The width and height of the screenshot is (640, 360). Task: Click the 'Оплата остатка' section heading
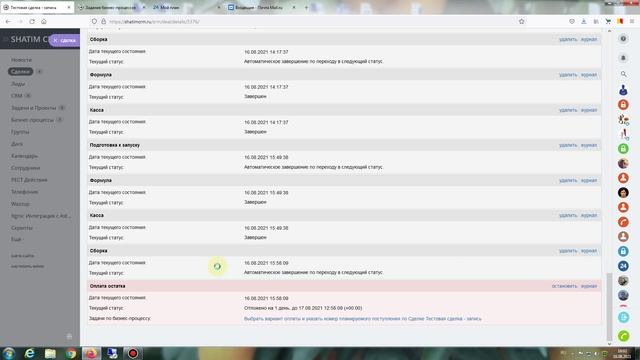point(107,286)
